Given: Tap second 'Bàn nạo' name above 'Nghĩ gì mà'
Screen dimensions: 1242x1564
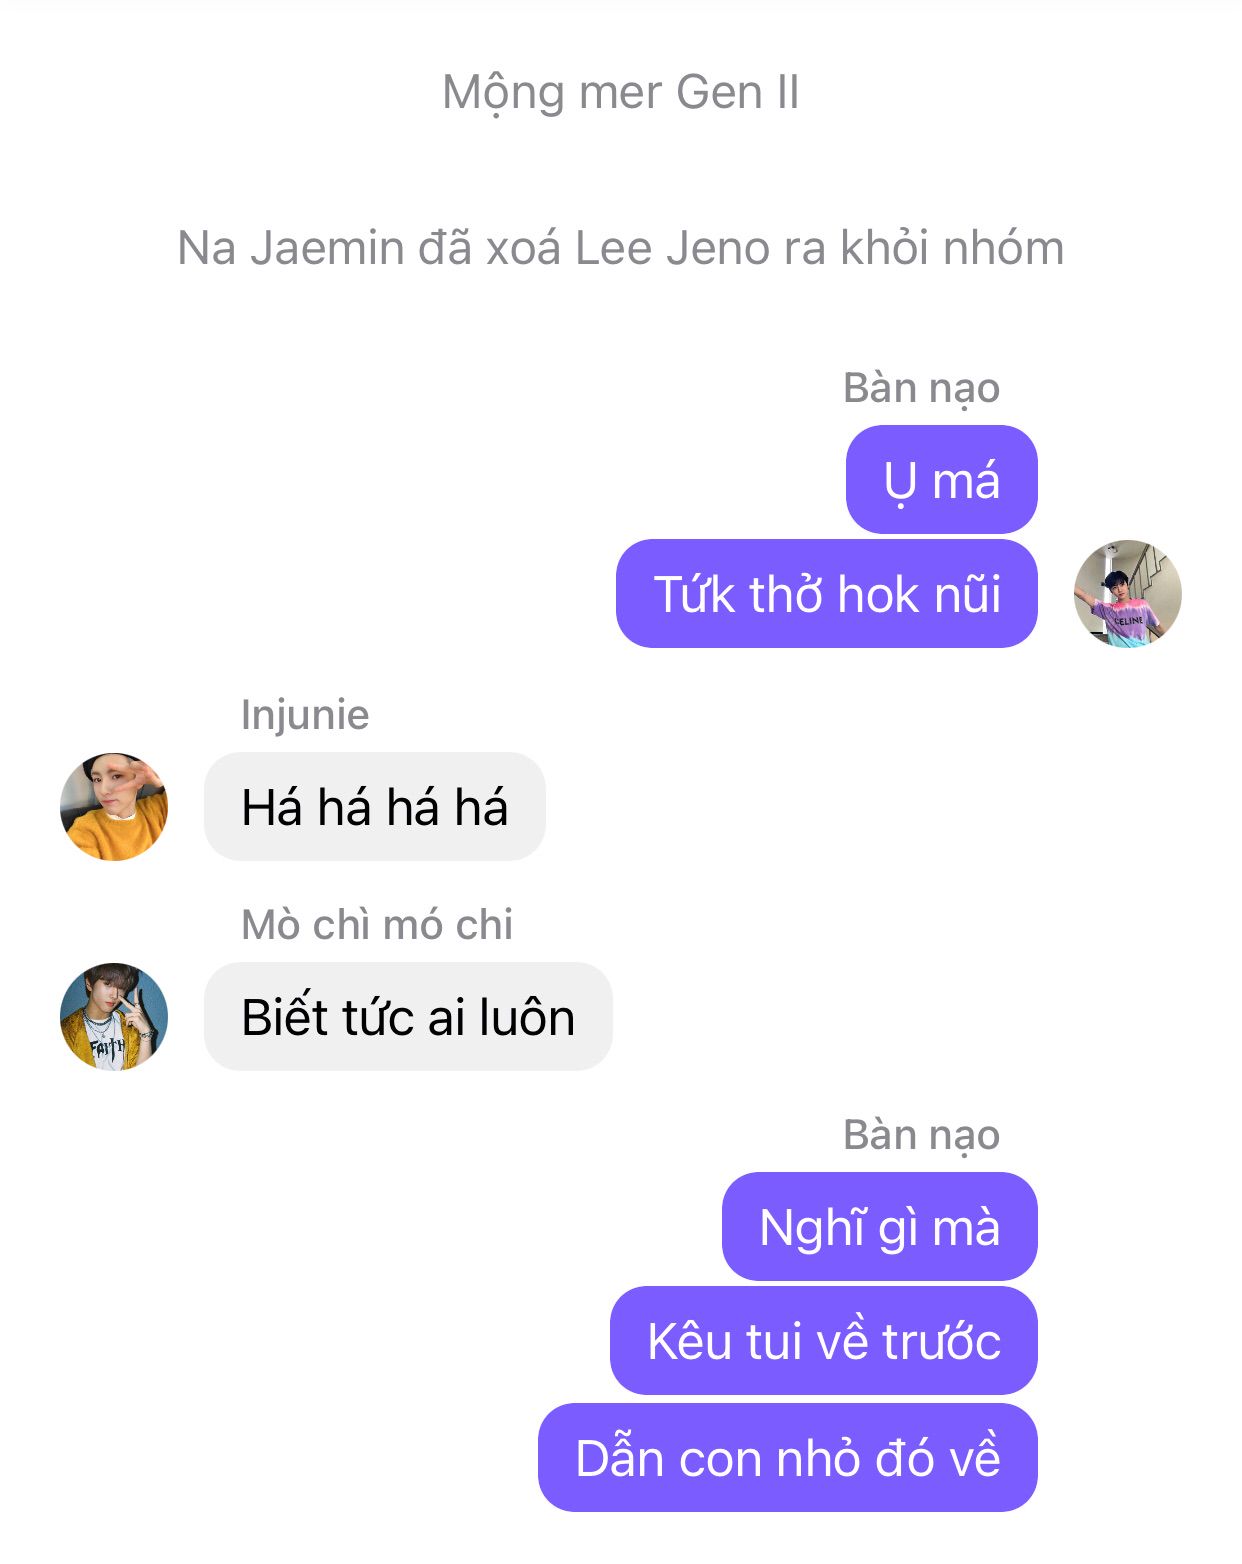Looking at the screenshot, I should pyautogui.click(x=921, y=1135).
